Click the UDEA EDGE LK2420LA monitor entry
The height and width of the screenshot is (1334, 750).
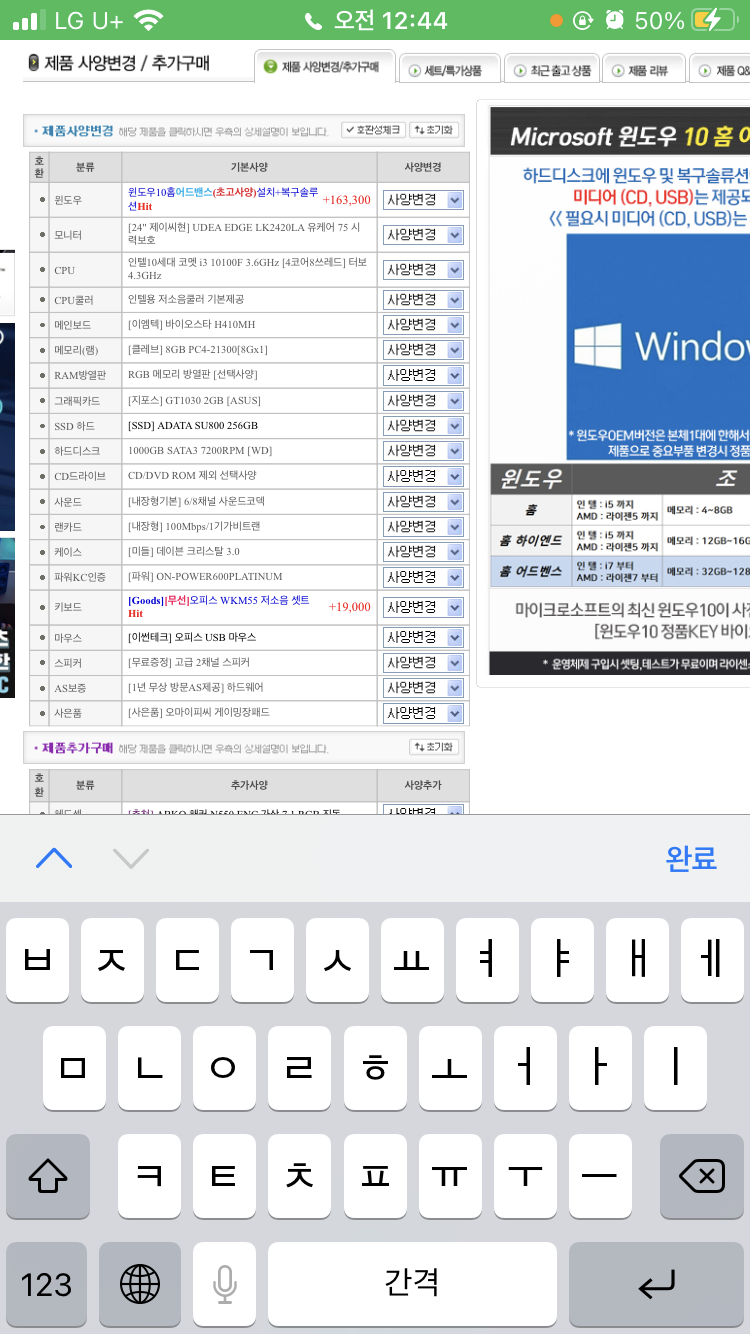click(245, 234)
